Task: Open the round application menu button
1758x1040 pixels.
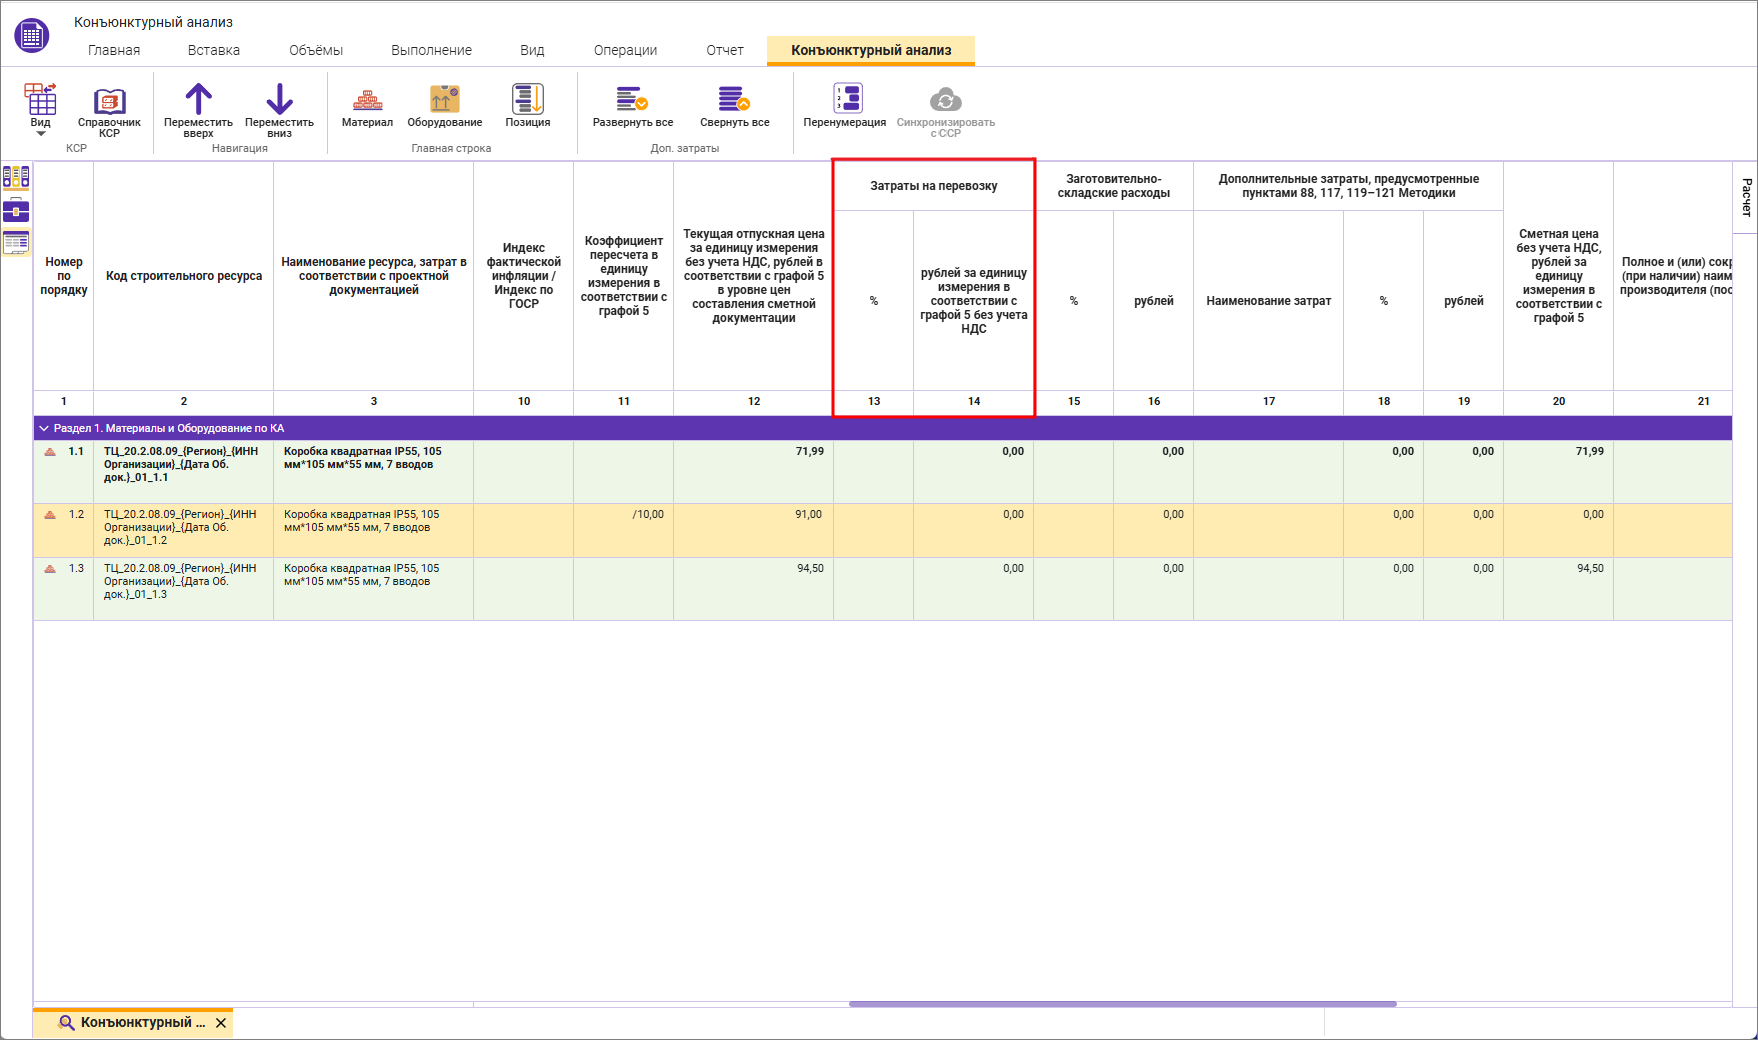Action: 32,36
